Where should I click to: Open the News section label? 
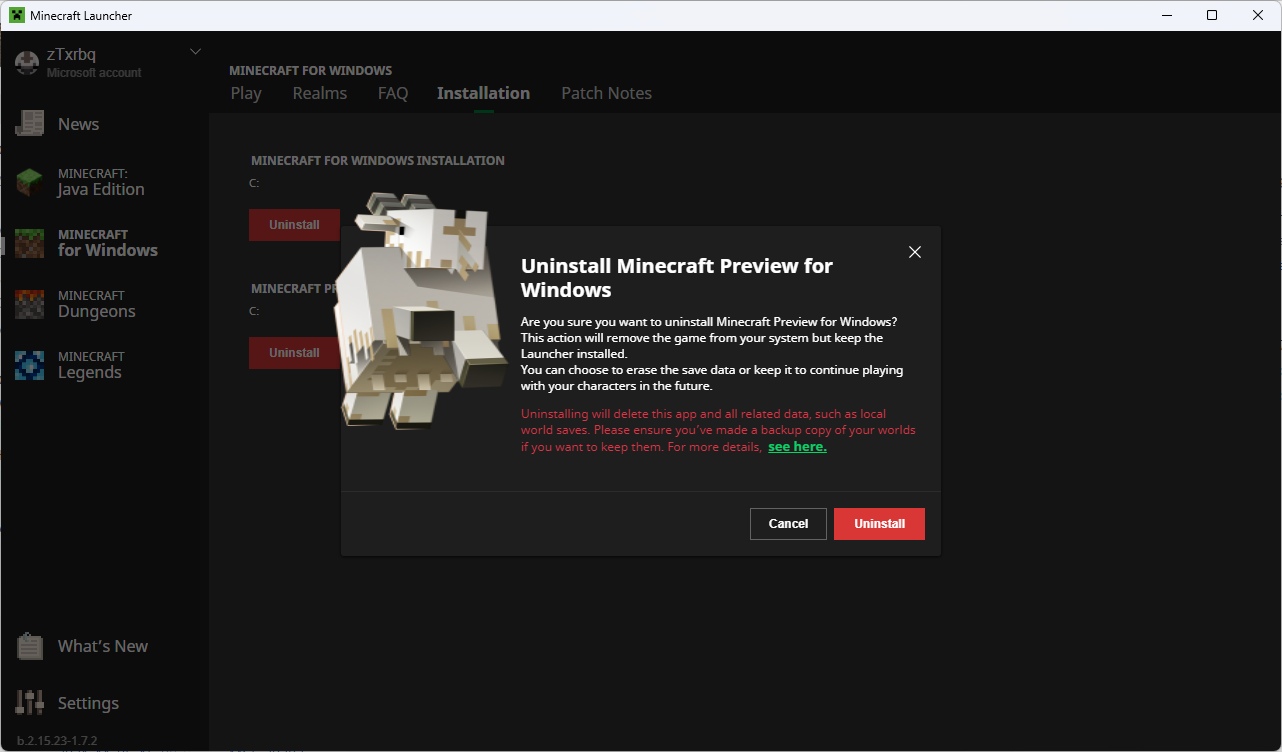78,124
